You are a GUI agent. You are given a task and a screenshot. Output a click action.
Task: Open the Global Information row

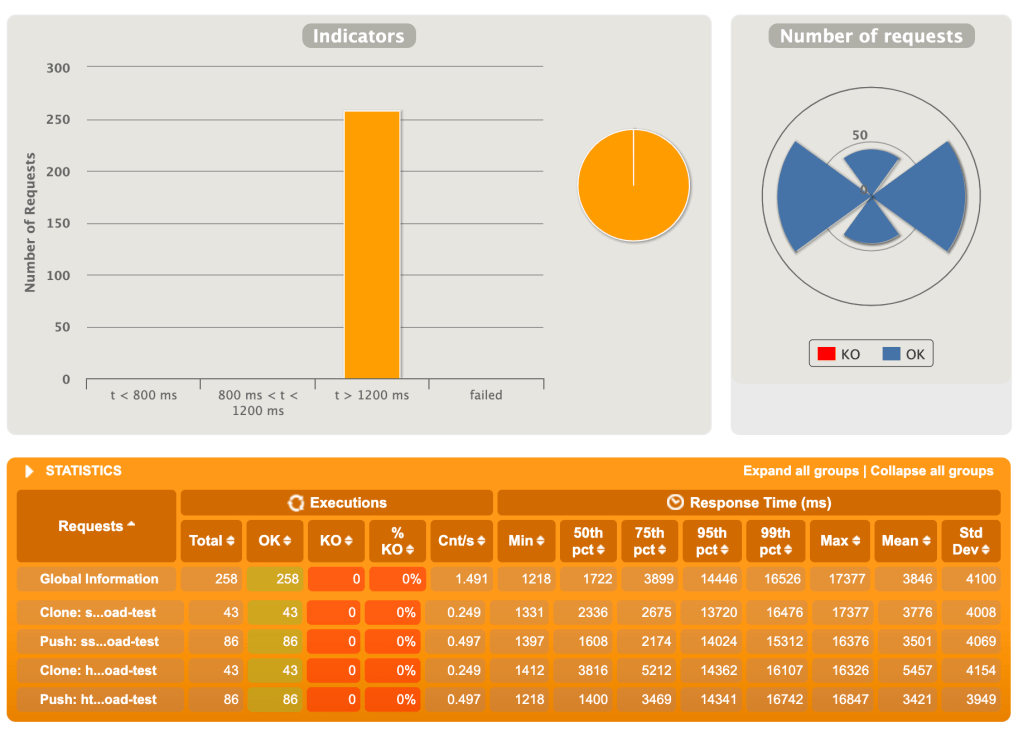click(x=99, y=579)
